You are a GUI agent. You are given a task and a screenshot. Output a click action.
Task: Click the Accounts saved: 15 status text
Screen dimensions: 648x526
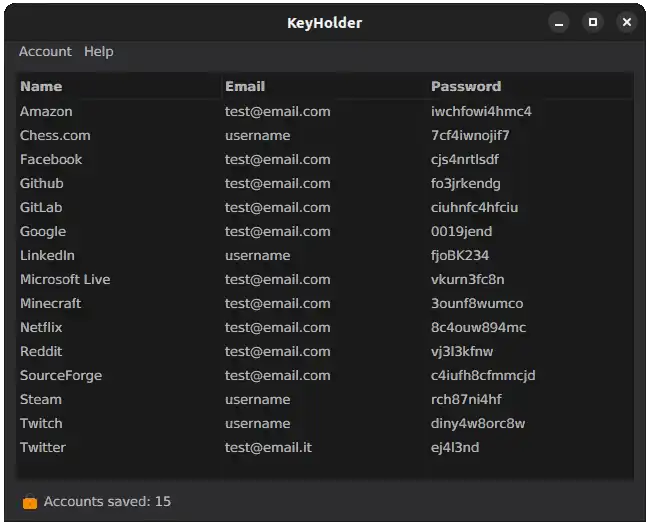coord(107,502)
